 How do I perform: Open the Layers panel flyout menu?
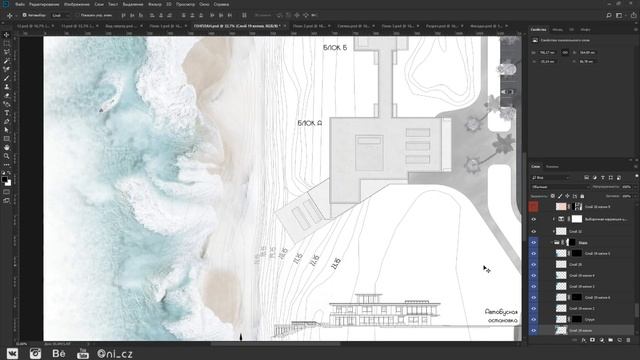pyautogui.click(x=636, y=167)
